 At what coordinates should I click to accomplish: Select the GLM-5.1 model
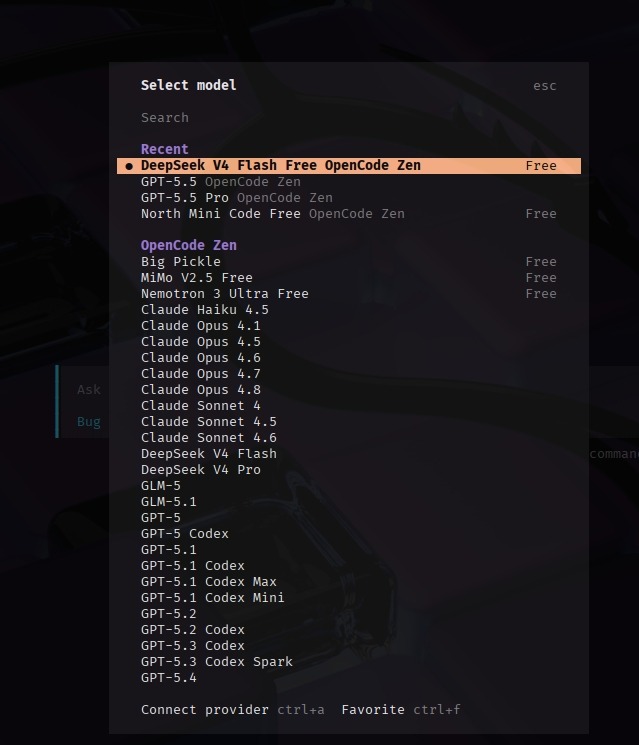[x=349, y=502]
